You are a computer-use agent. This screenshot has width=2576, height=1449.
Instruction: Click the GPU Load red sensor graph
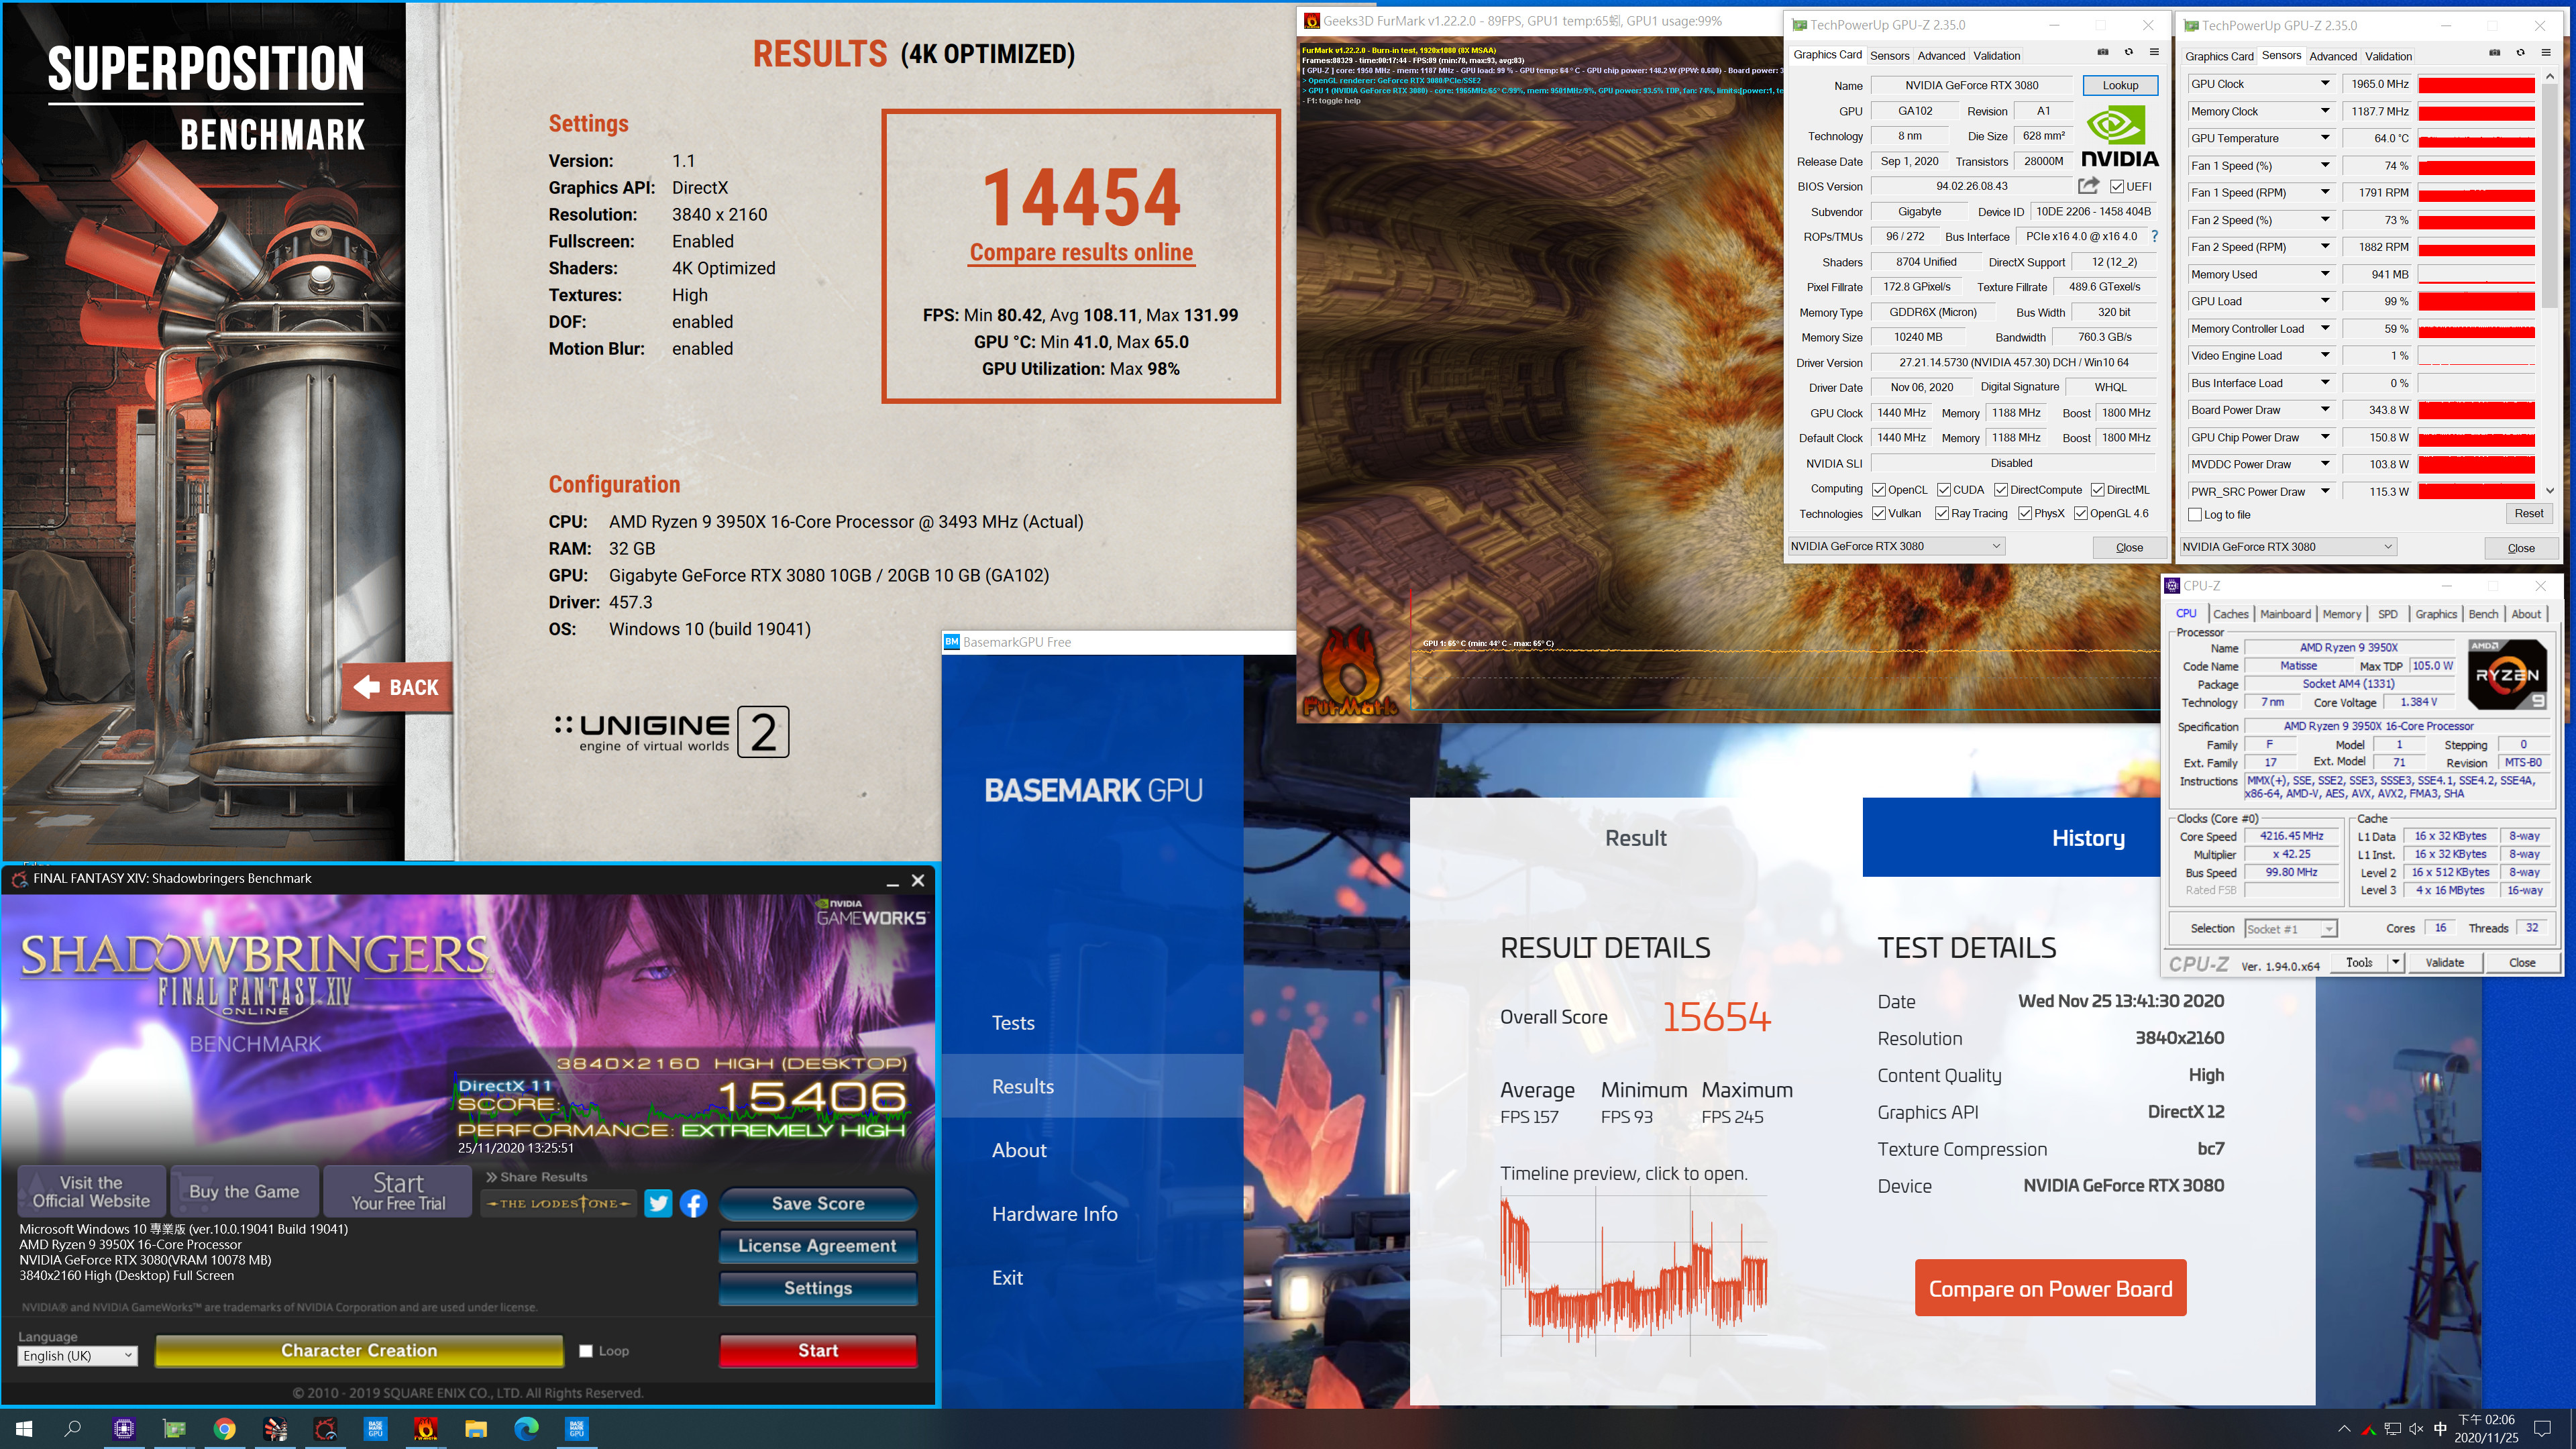click(x=2476, y=301)
